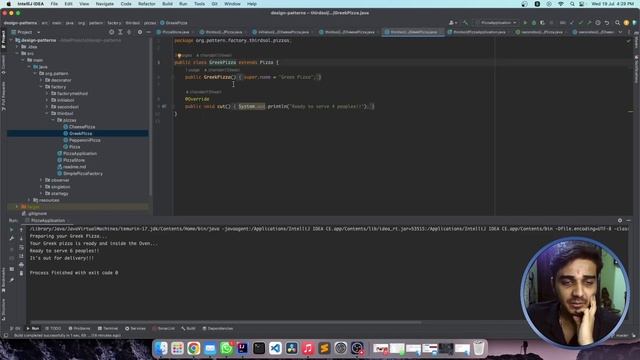The width and height of the screenshot is (640, 360).
Task: Show hidden editor tabs chevron
Action: click(x=620, y=32)
